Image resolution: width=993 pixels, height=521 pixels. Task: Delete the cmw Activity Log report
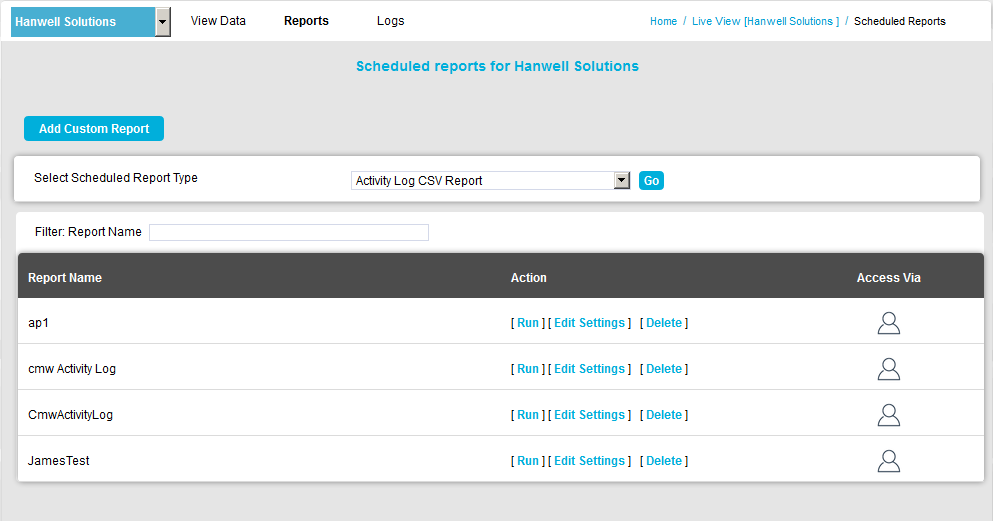664,369
